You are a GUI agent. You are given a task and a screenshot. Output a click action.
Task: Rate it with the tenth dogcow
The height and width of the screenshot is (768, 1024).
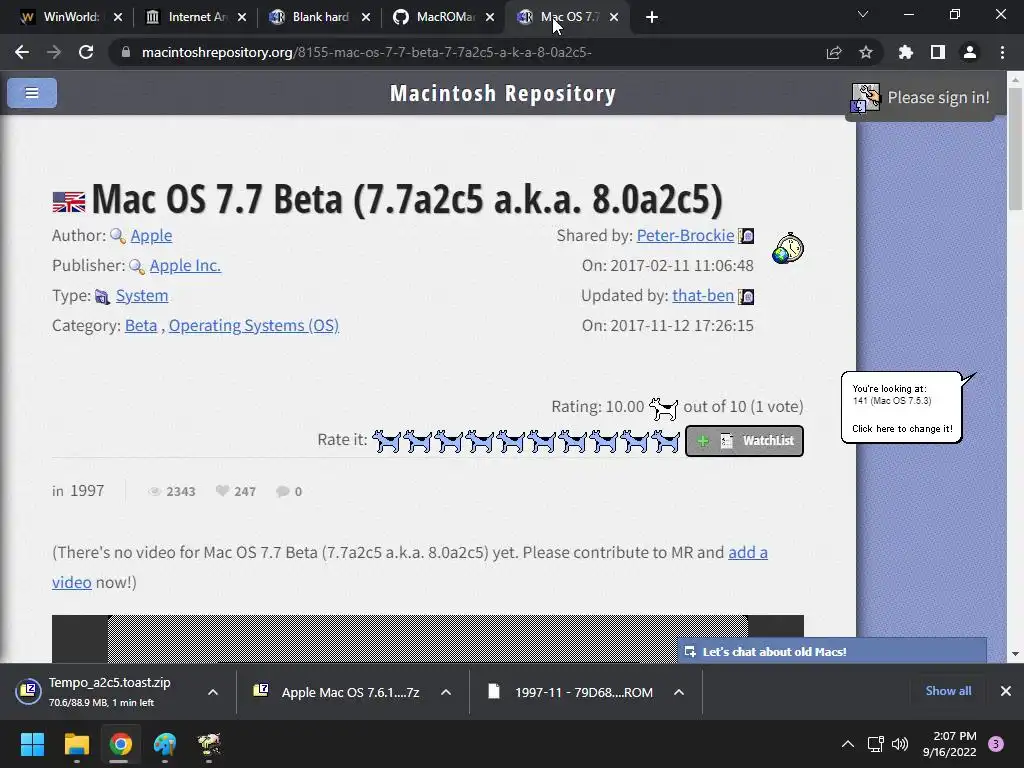point(665,441)
